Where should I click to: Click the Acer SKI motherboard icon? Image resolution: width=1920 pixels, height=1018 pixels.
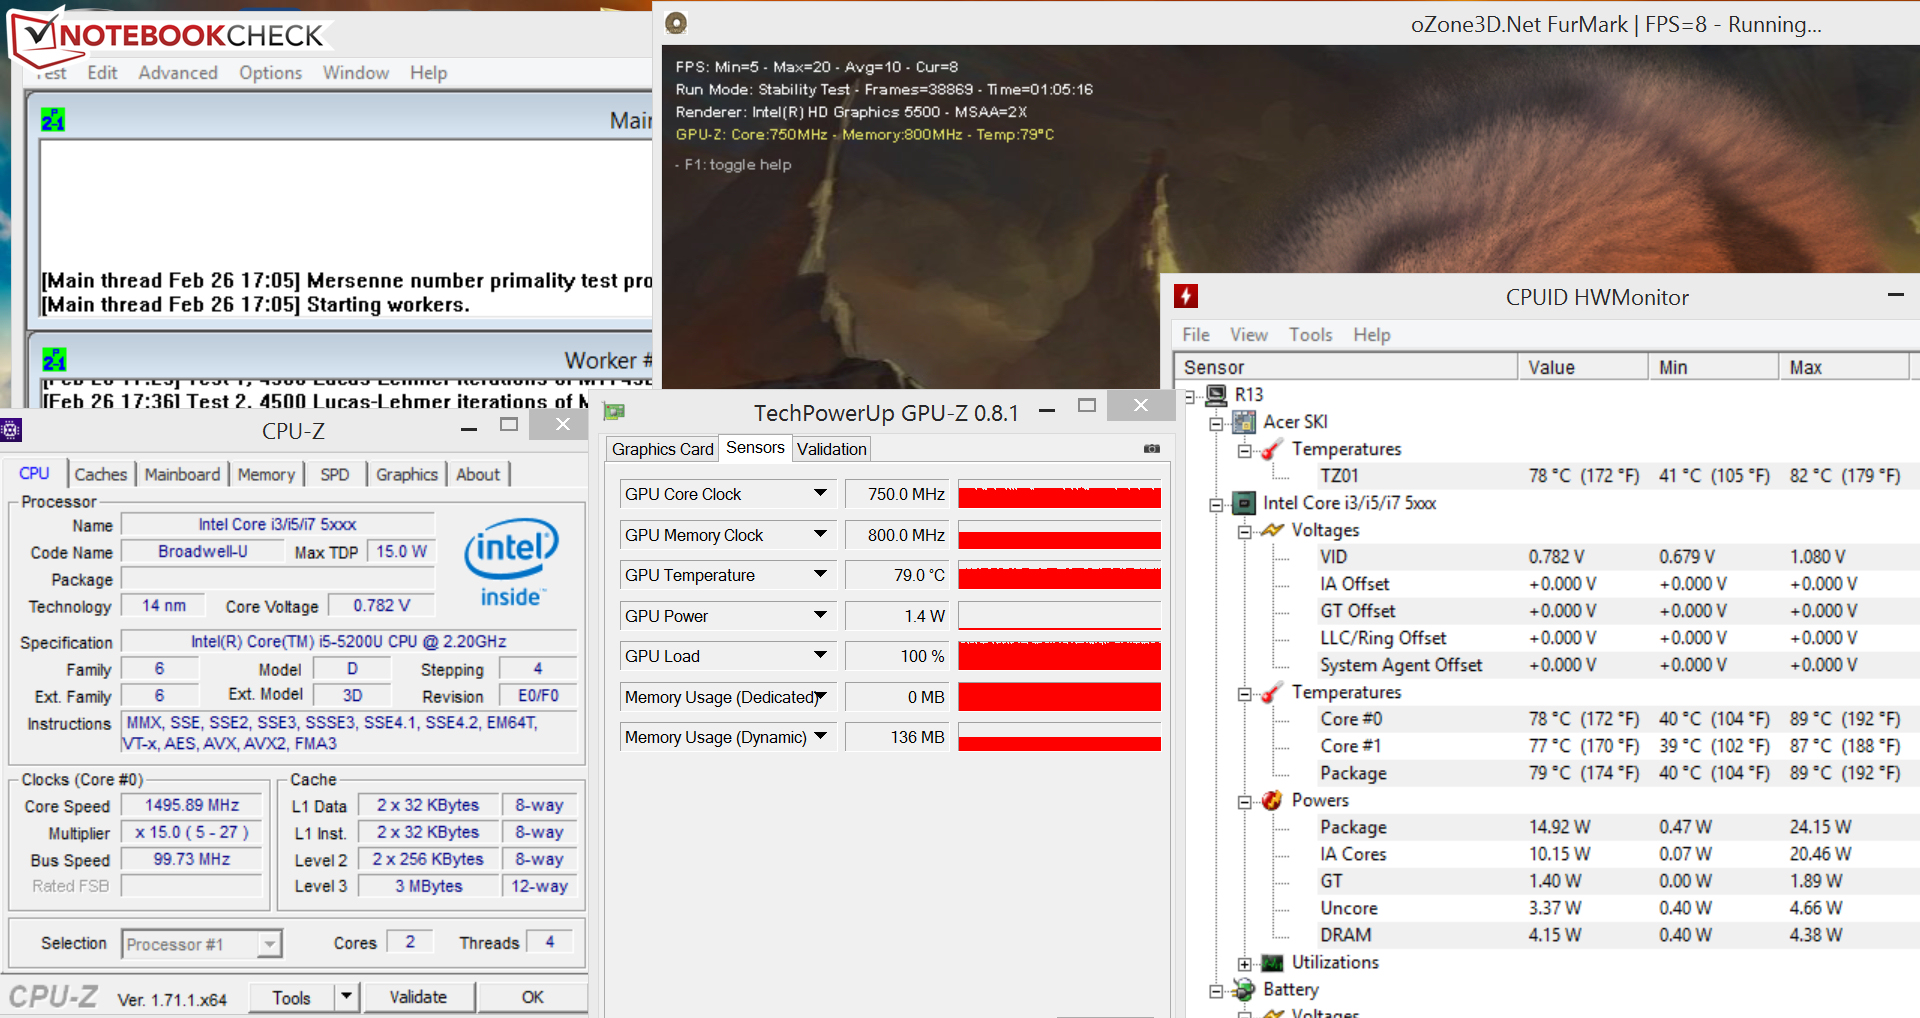point(1244,422)
